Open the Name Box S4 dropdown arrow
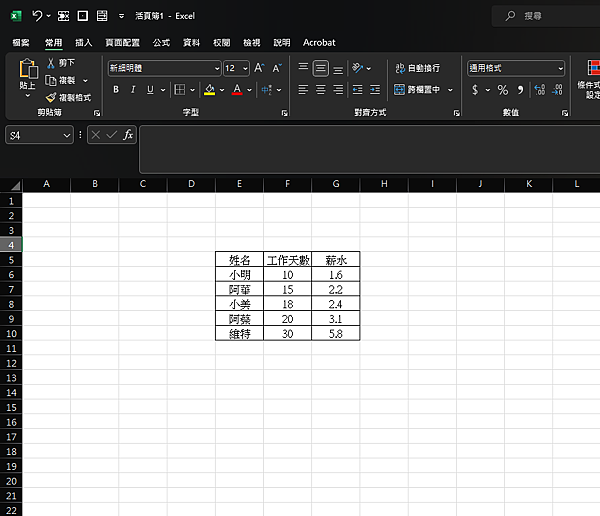The height and width of the screenshot is (516, 600). tap(67, 136)
